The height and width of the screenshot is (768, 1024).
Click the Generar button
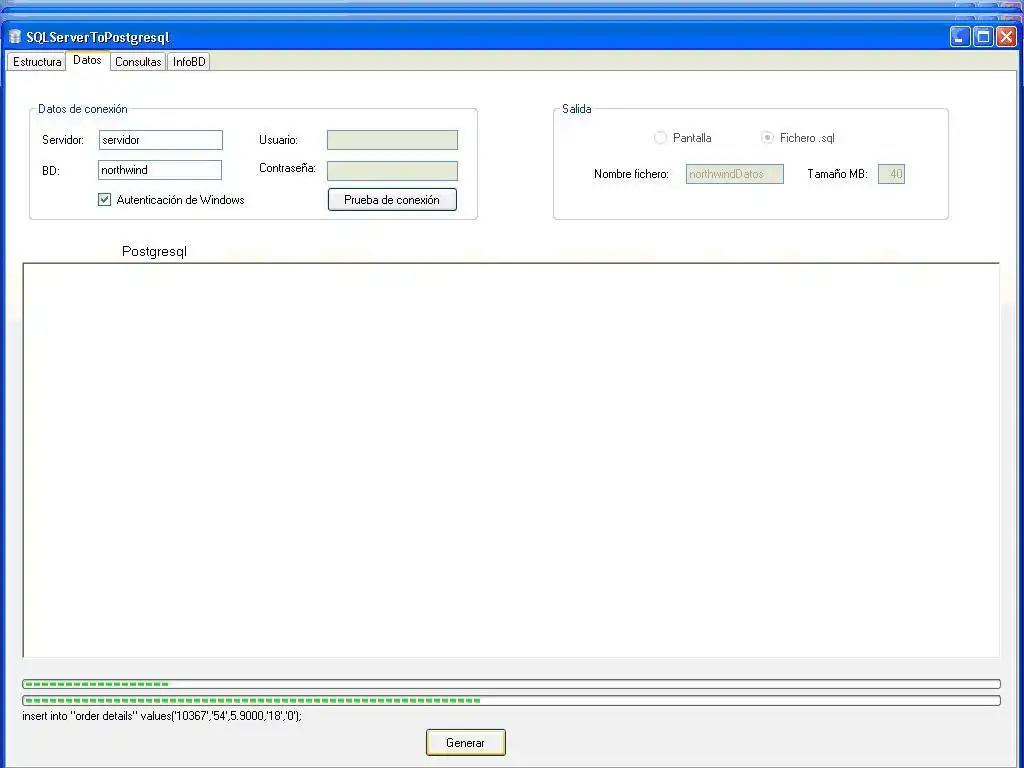466,743
